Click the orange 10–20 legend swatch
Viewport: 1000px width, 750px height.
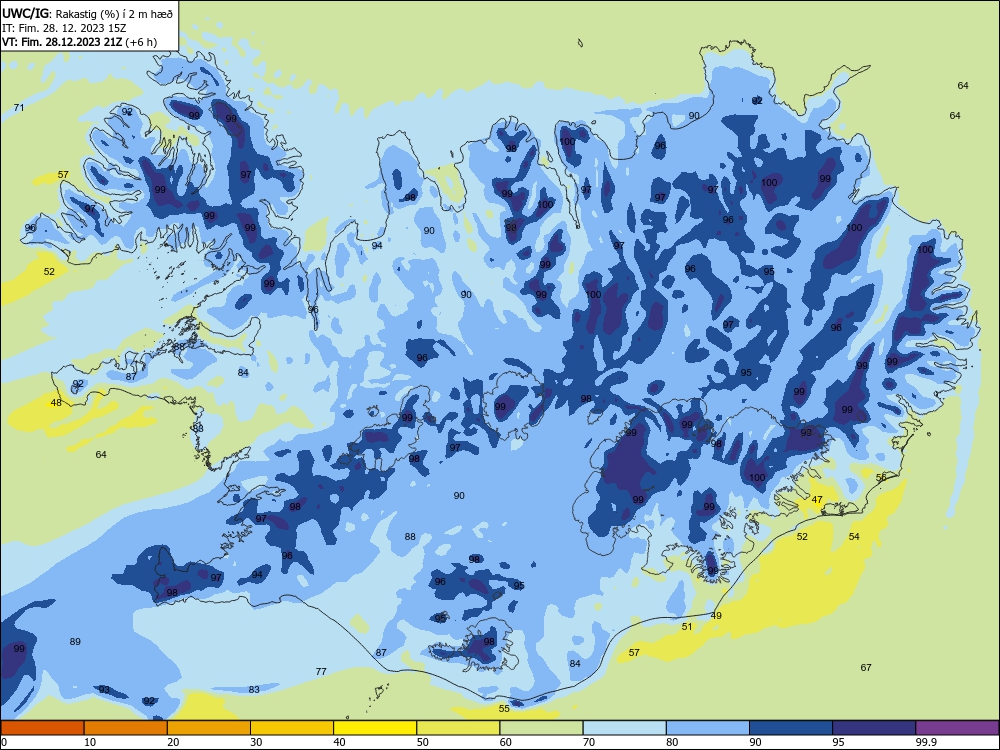(126, 728)
